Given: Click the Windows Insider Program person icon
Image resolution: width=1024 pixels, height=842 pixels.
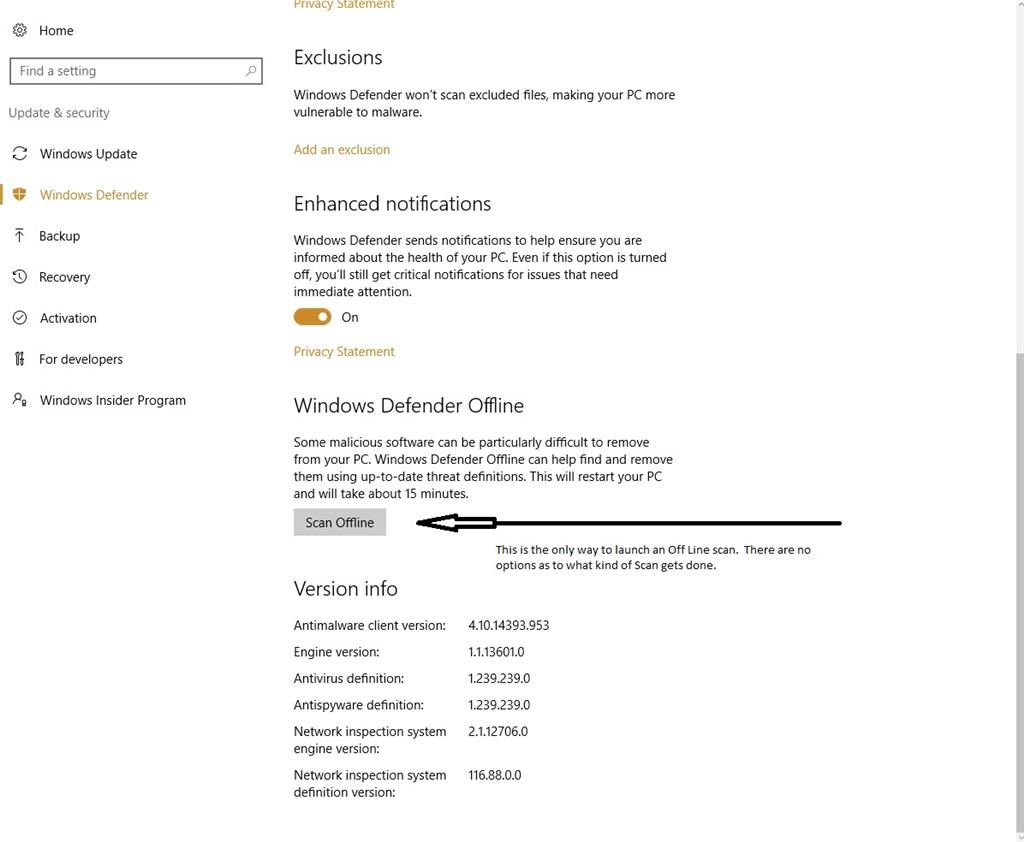Looking at the screenshot, I should coord(20,400).
